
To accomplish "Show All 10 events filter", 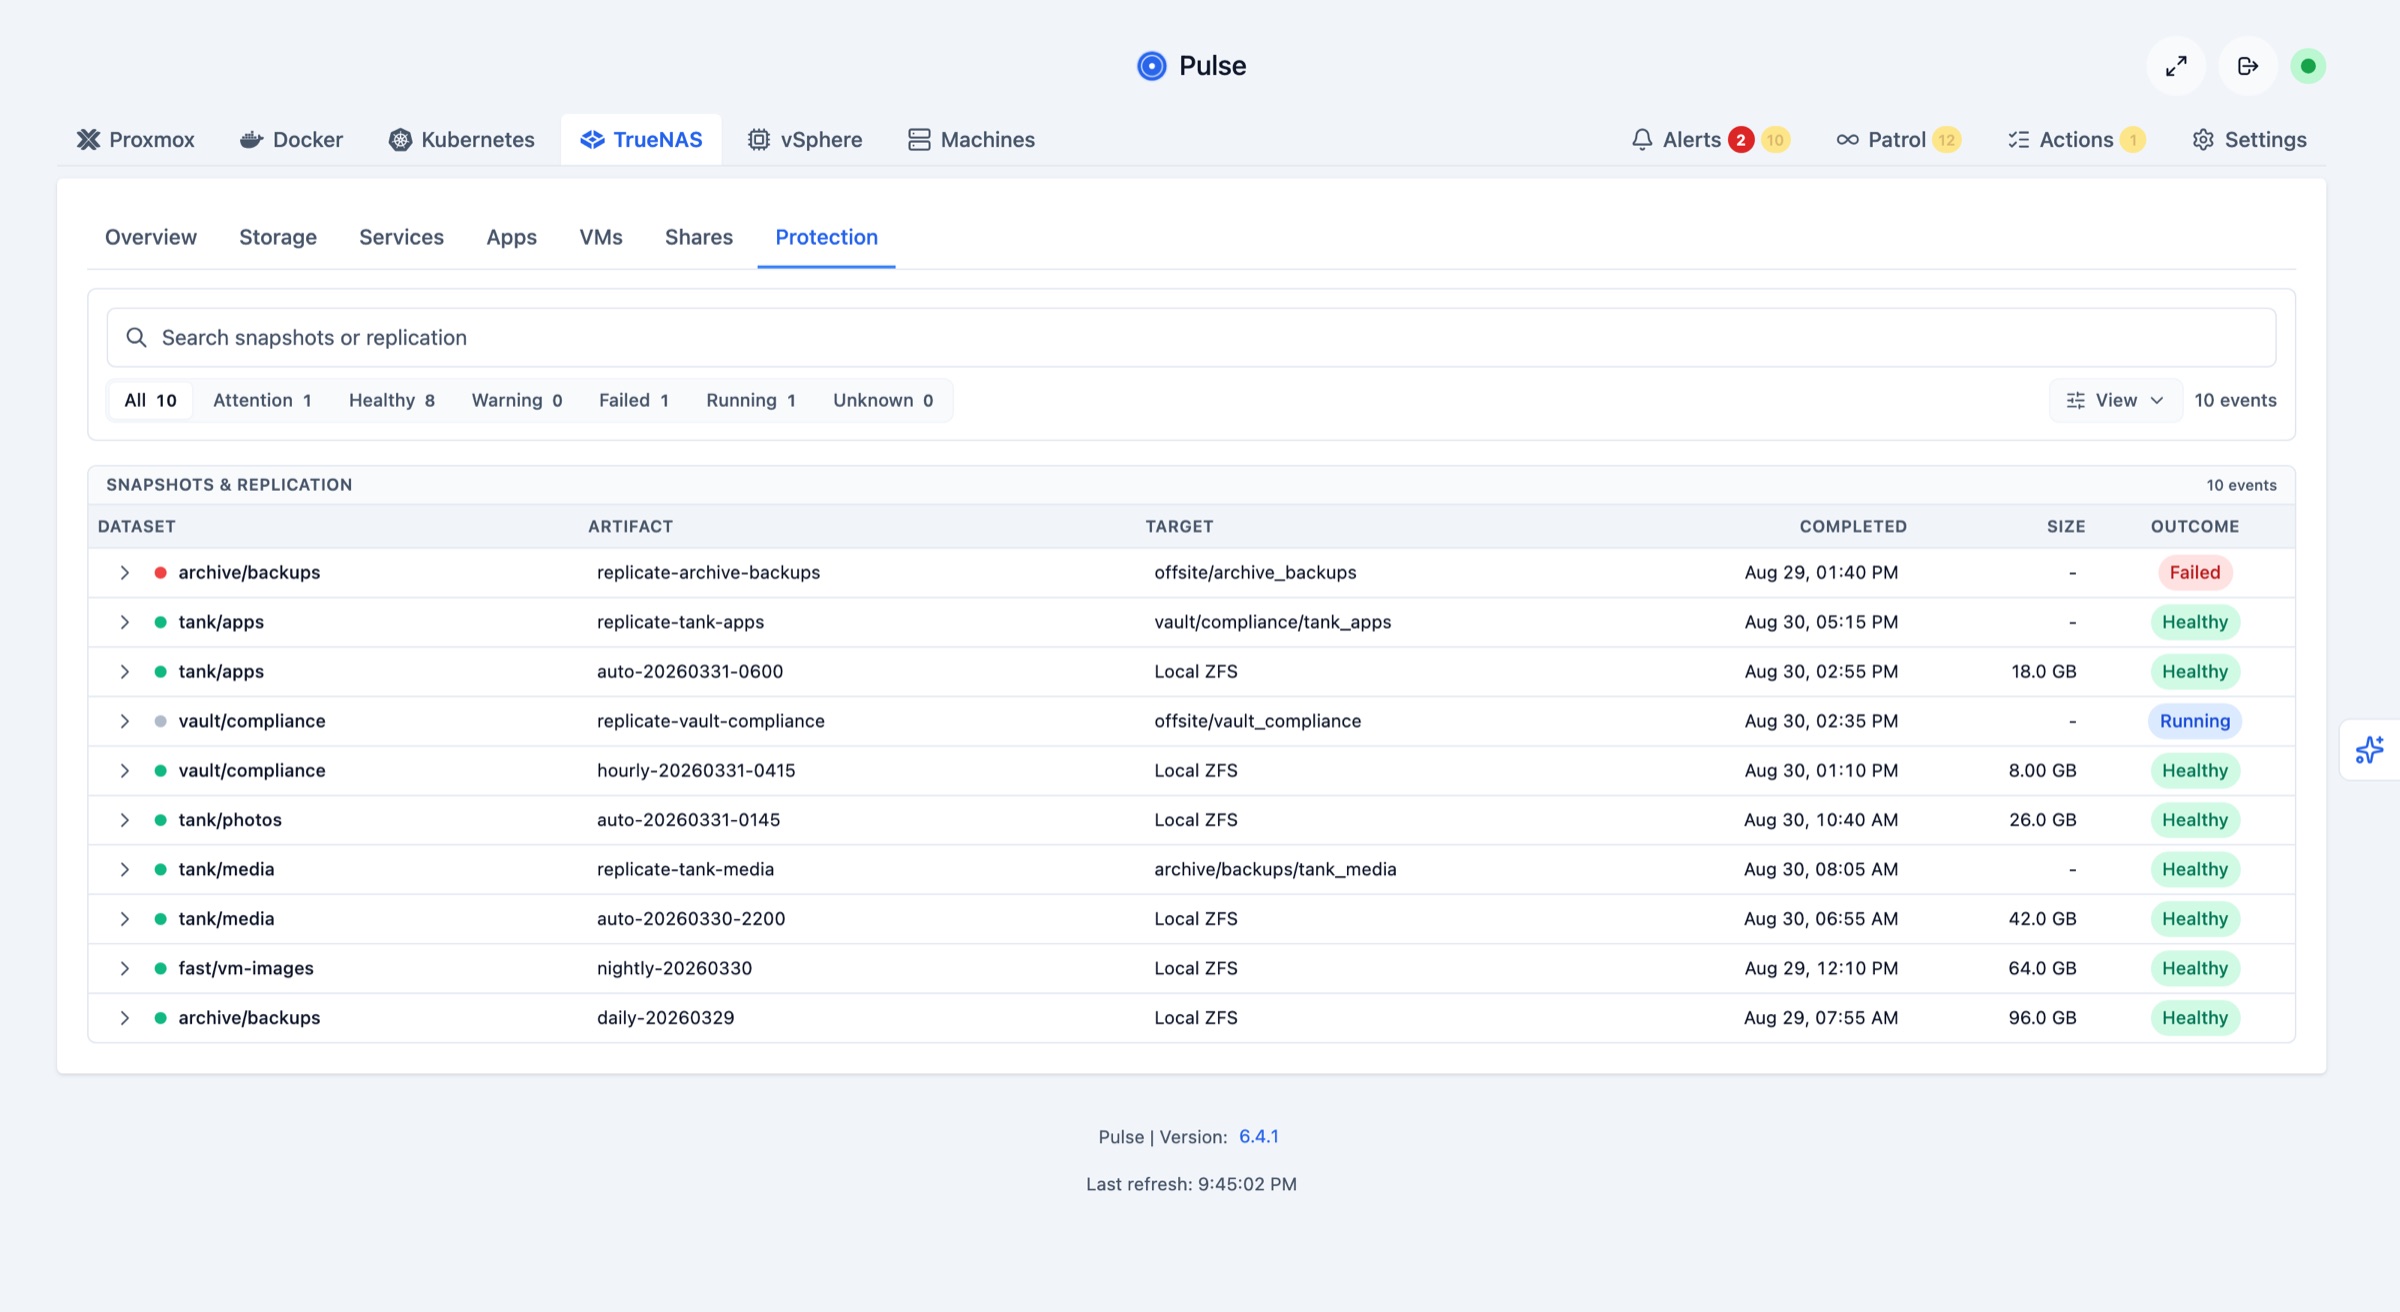I will tap(150, 400).
